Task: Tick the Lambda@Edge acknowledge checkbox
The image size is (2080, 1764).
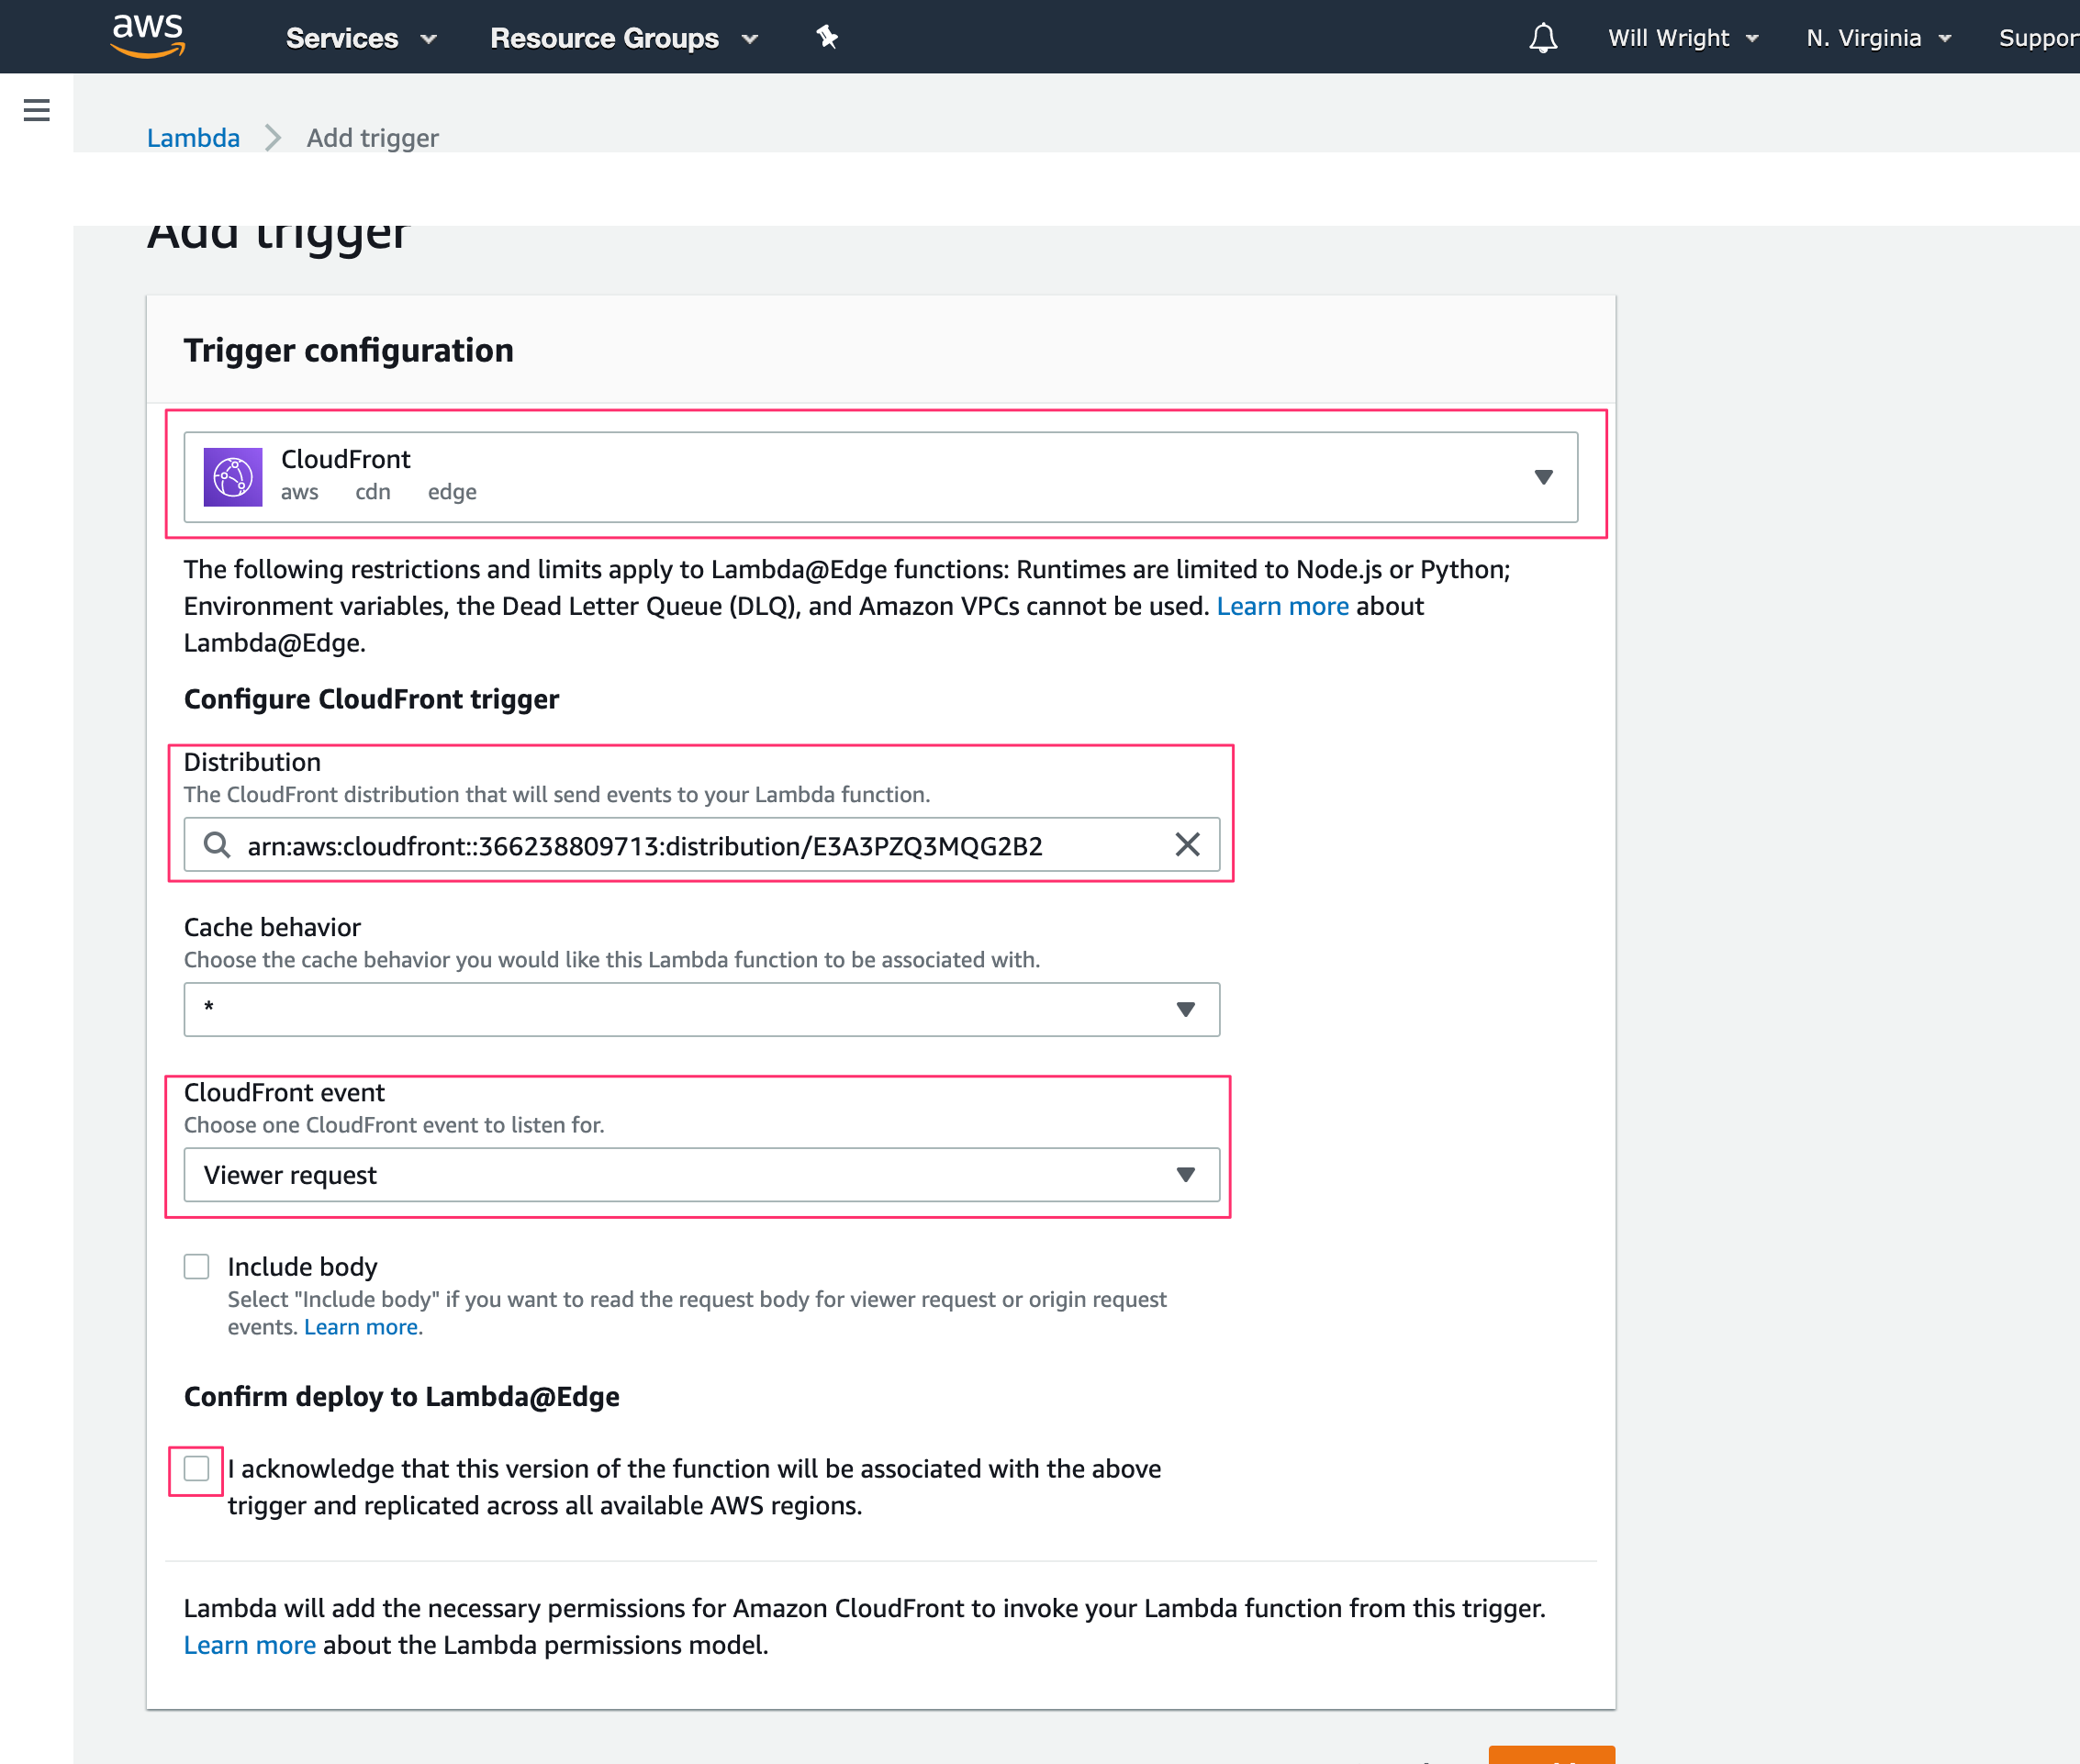Action: point(197,1469)
